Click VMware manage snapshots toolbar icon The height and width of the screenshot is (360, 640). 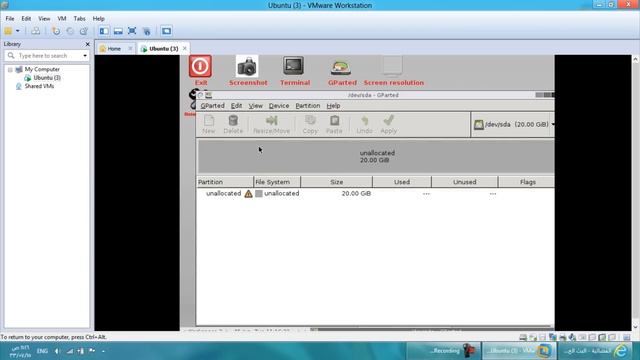[x=84, y=31]
